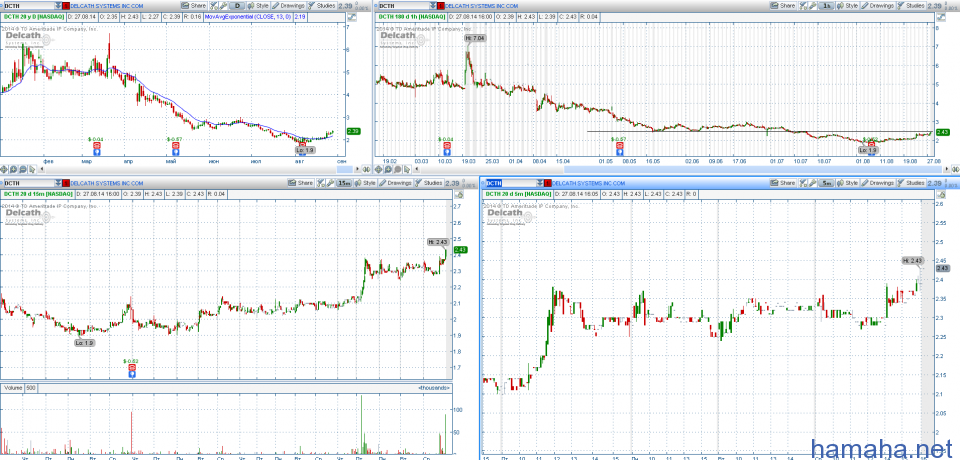Viewport: 960px width, 460px height.
Task: Open DELCATH SYSTEMS INC COM link, top-left chart
Action: pos(107,6)
